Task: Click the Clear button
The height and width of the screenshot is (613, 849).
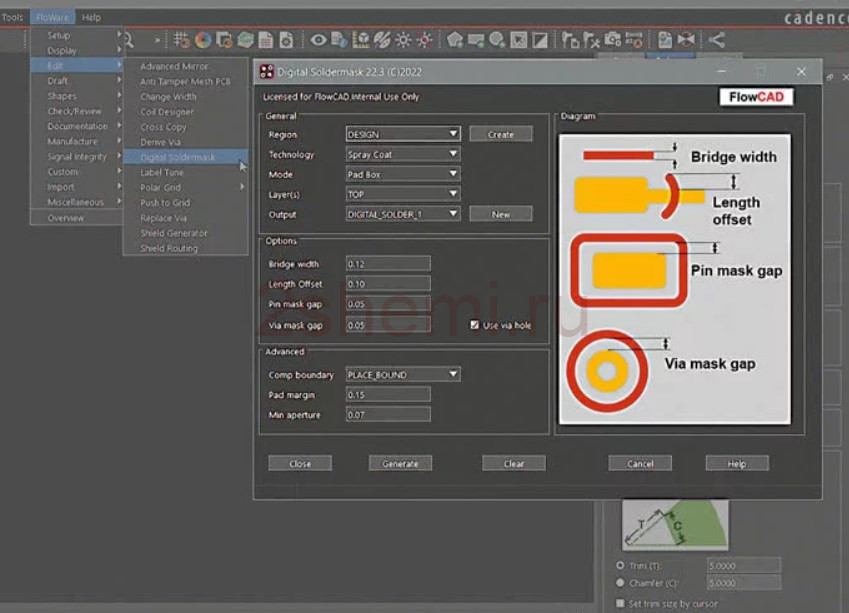Action: pos(514,464)
